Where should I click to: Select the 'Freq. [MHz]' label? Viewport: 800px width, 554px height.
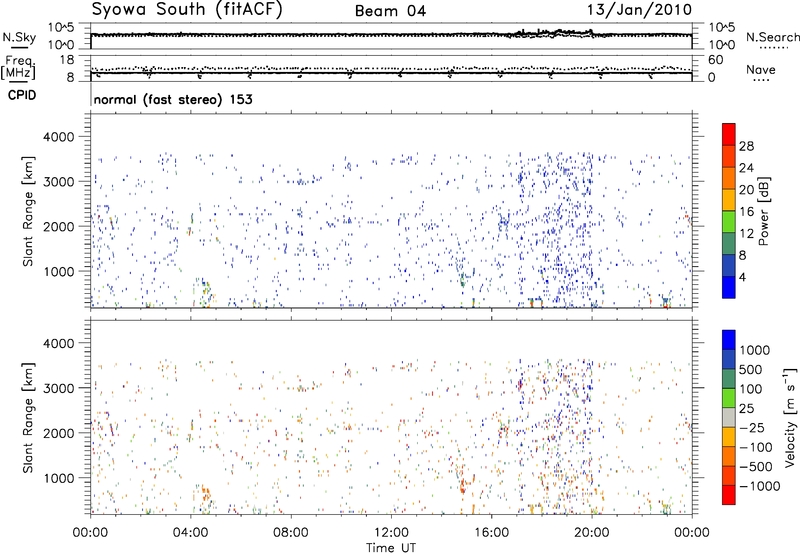19,67
